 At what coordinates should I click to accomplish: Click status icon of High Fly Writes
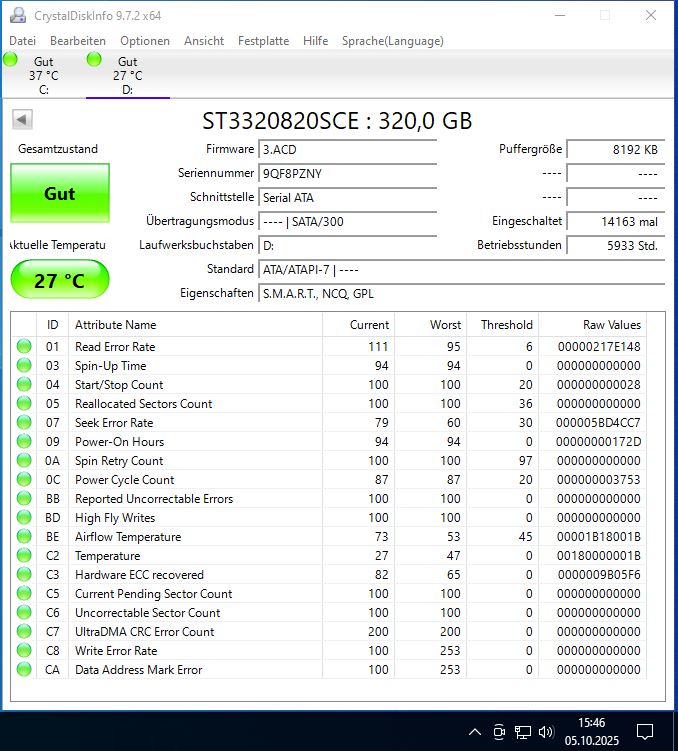point(24,517)
